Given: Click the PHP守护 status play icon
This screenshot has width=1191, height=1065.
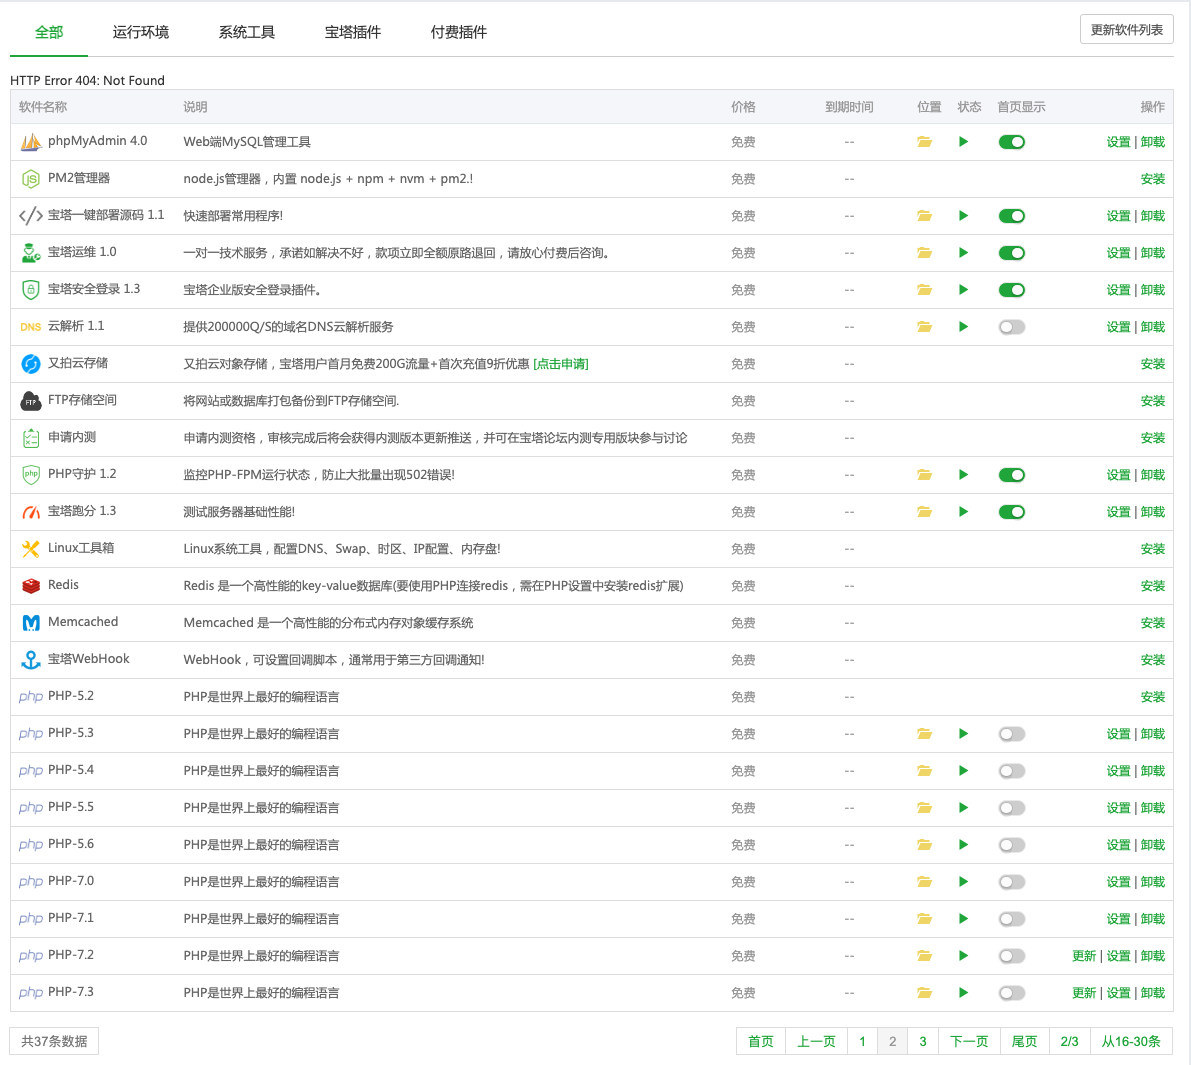Looking at the screenshot, I should tap(963, 475).
